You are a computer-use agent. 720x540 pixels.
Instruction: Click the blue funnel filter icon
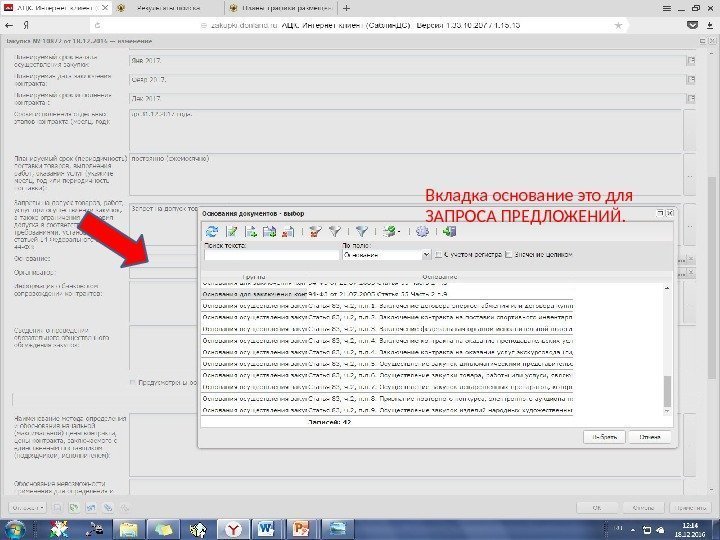click(362, 231)
